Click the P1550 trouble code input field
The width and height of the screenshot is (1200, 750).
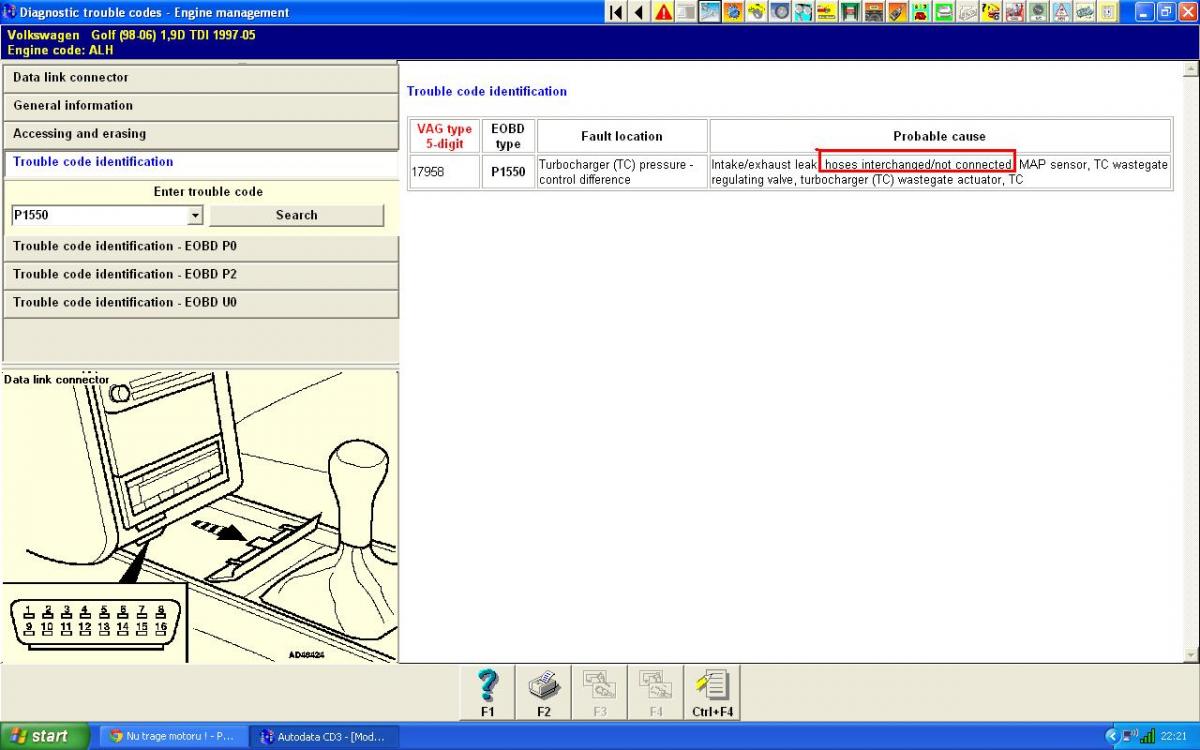[98, 215]
